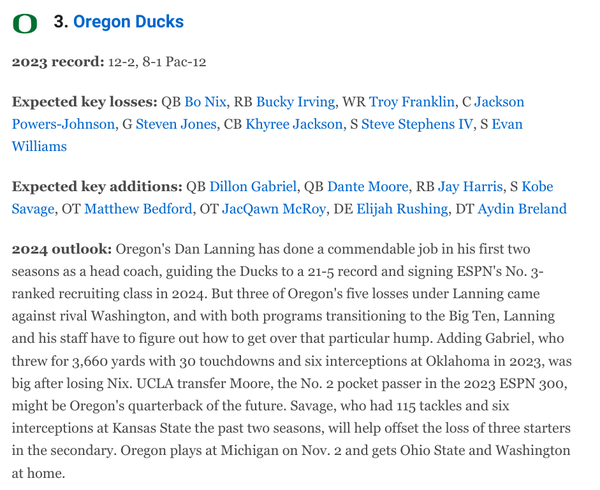Click the Steve Stephens IV link

pyautogui.click(x=417, y=124)
